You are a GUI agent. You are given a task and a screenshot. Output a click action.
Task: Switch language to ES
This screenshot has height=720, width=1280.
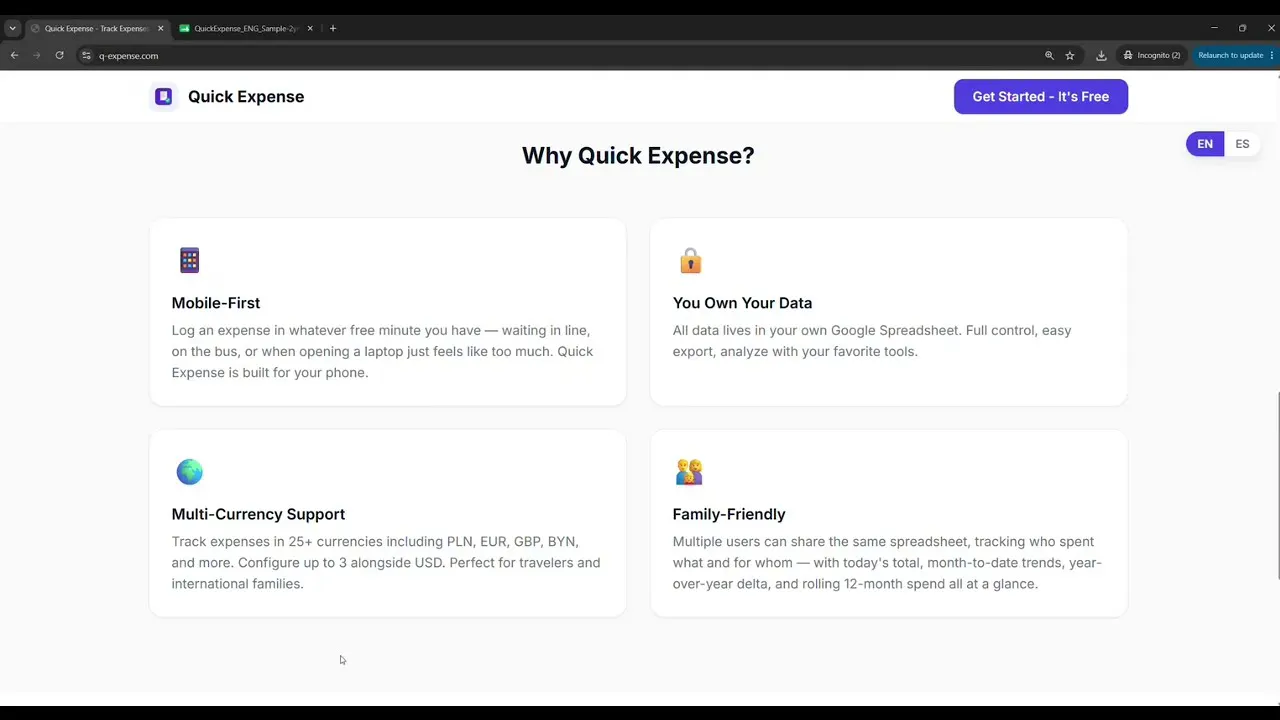(1242, 144)
